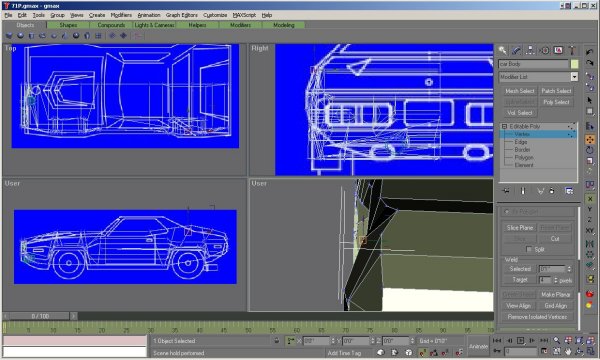Click the Play Animation button
The width and height of the screenshot is (600, 360).
point(520,340)
